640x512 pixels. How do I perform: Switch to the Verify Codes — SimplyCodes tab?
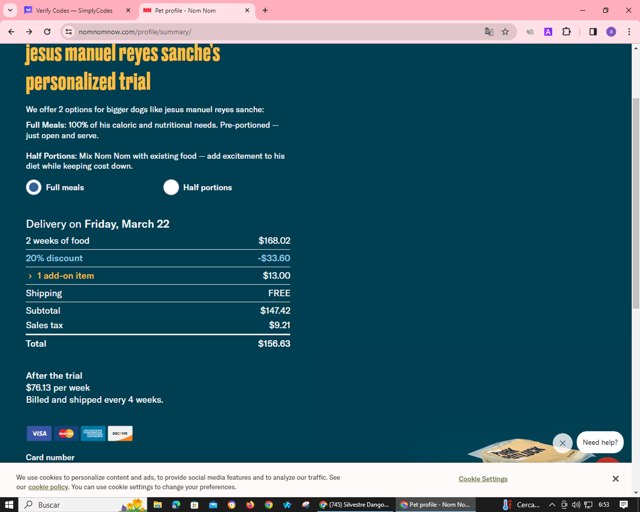[x=74, y=10]
